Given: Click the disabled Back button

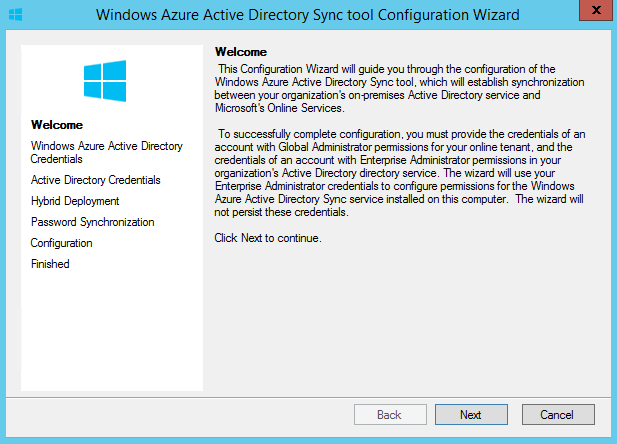Looking at the screenshot, I should 390,414.
